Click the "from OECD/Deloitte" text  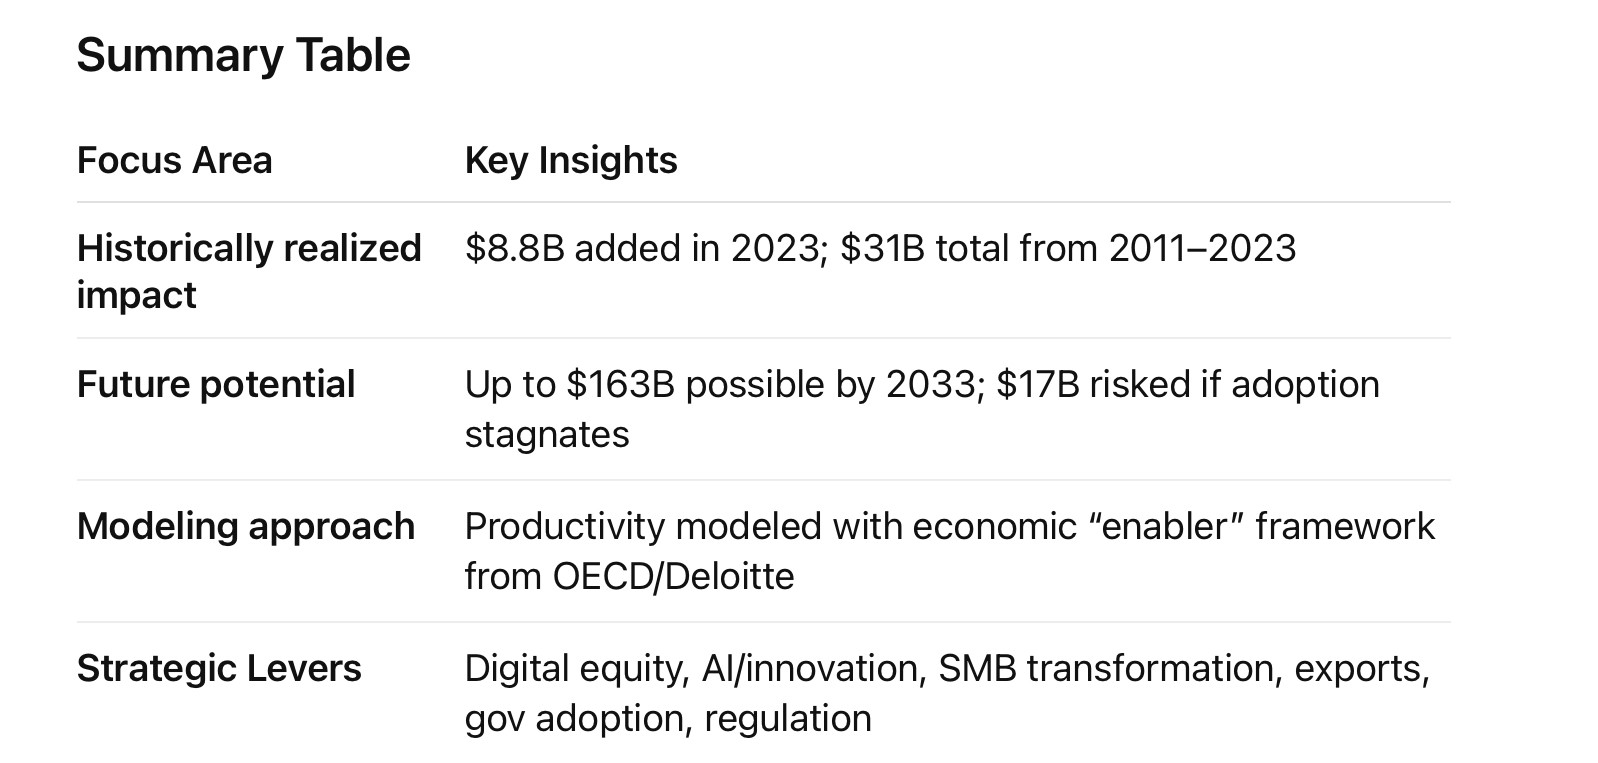pyautogui.click(x=629, y=576)
